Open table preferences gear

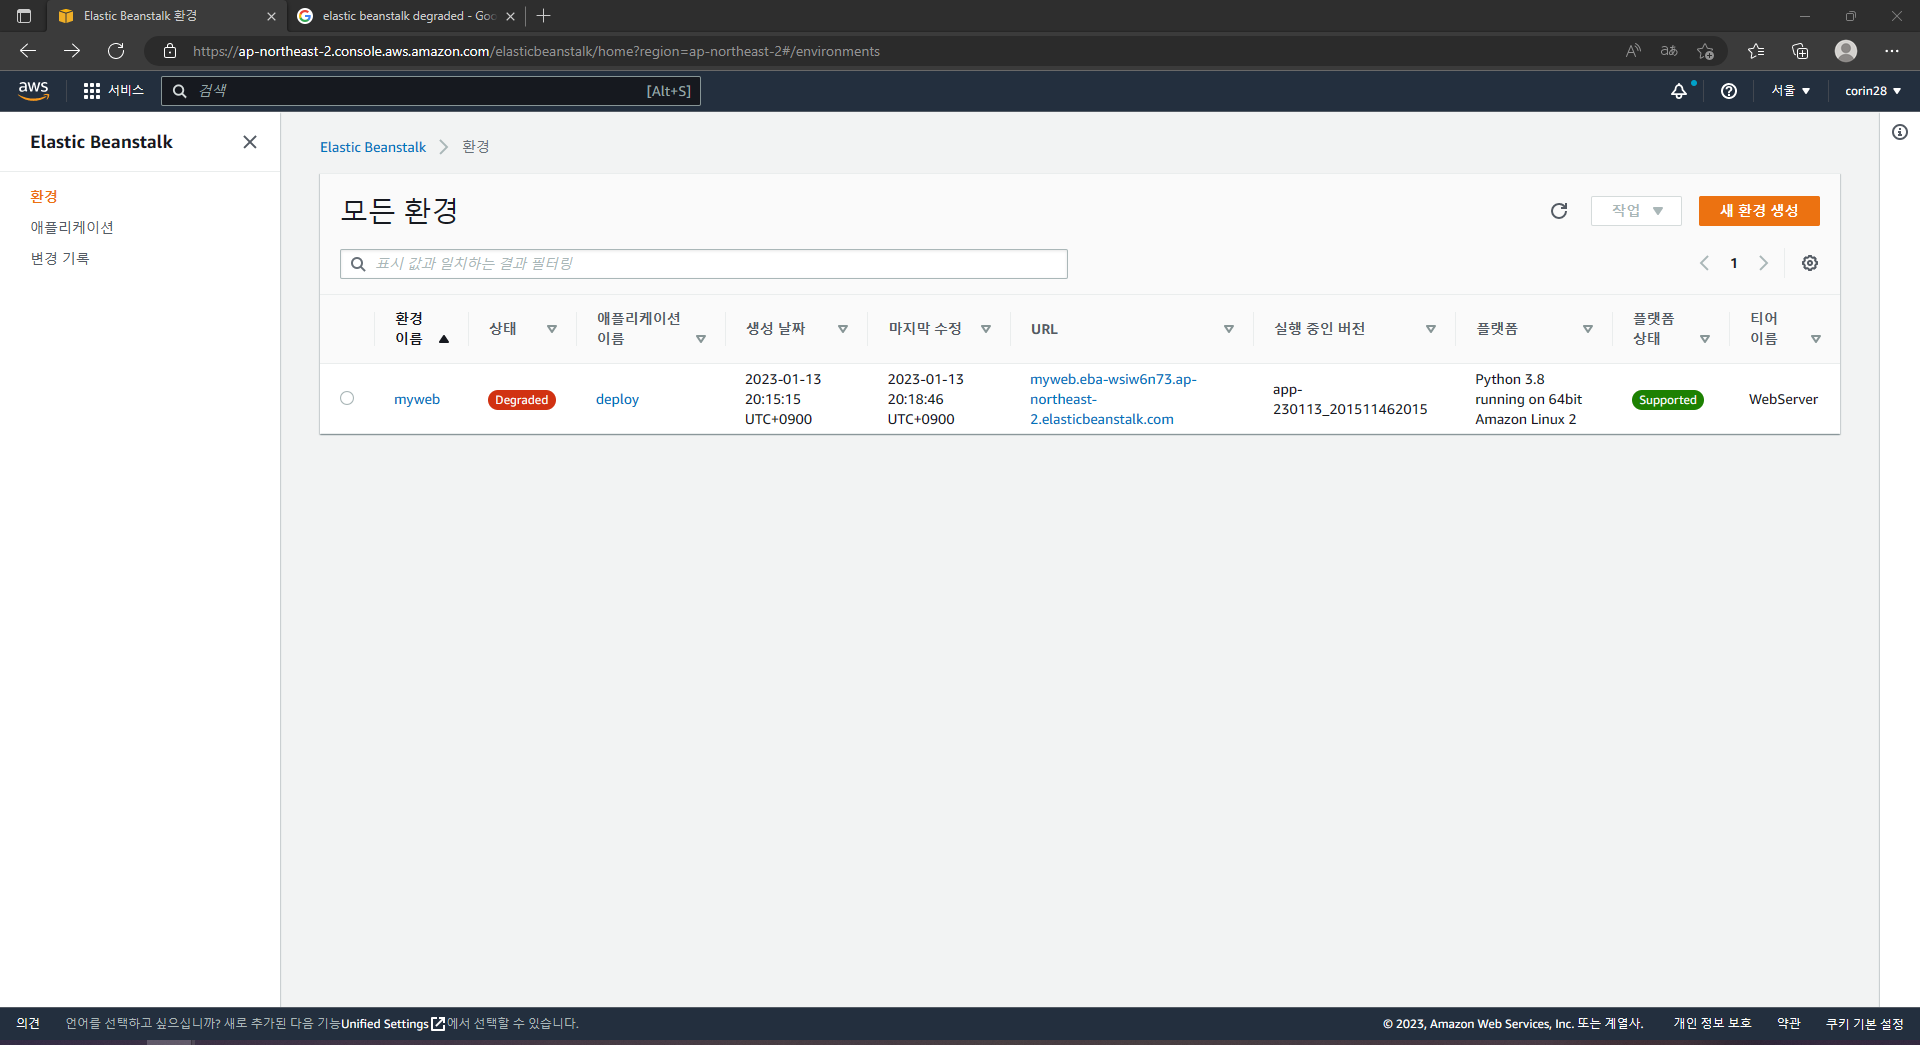click(1810, 263)
